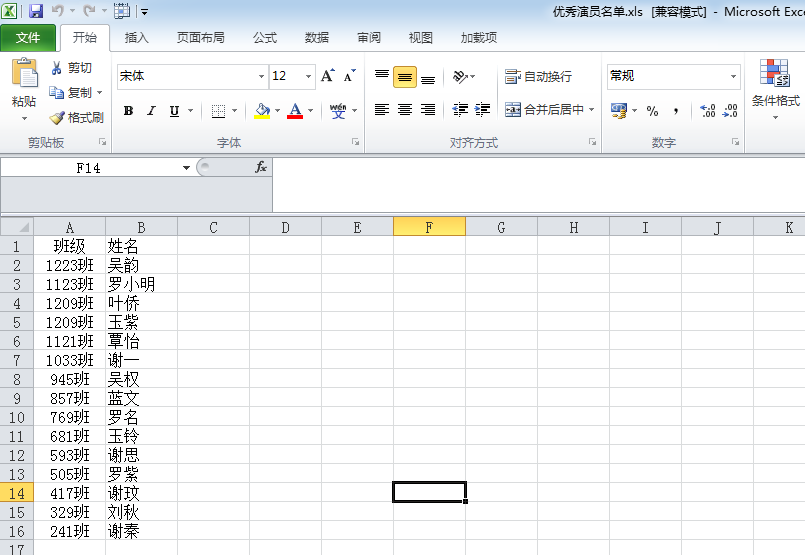Click the Paste clipboard icon
Image resolution: width=805 pixels, height=555 pixels.
pyautogui.click(x=24, y=74)
